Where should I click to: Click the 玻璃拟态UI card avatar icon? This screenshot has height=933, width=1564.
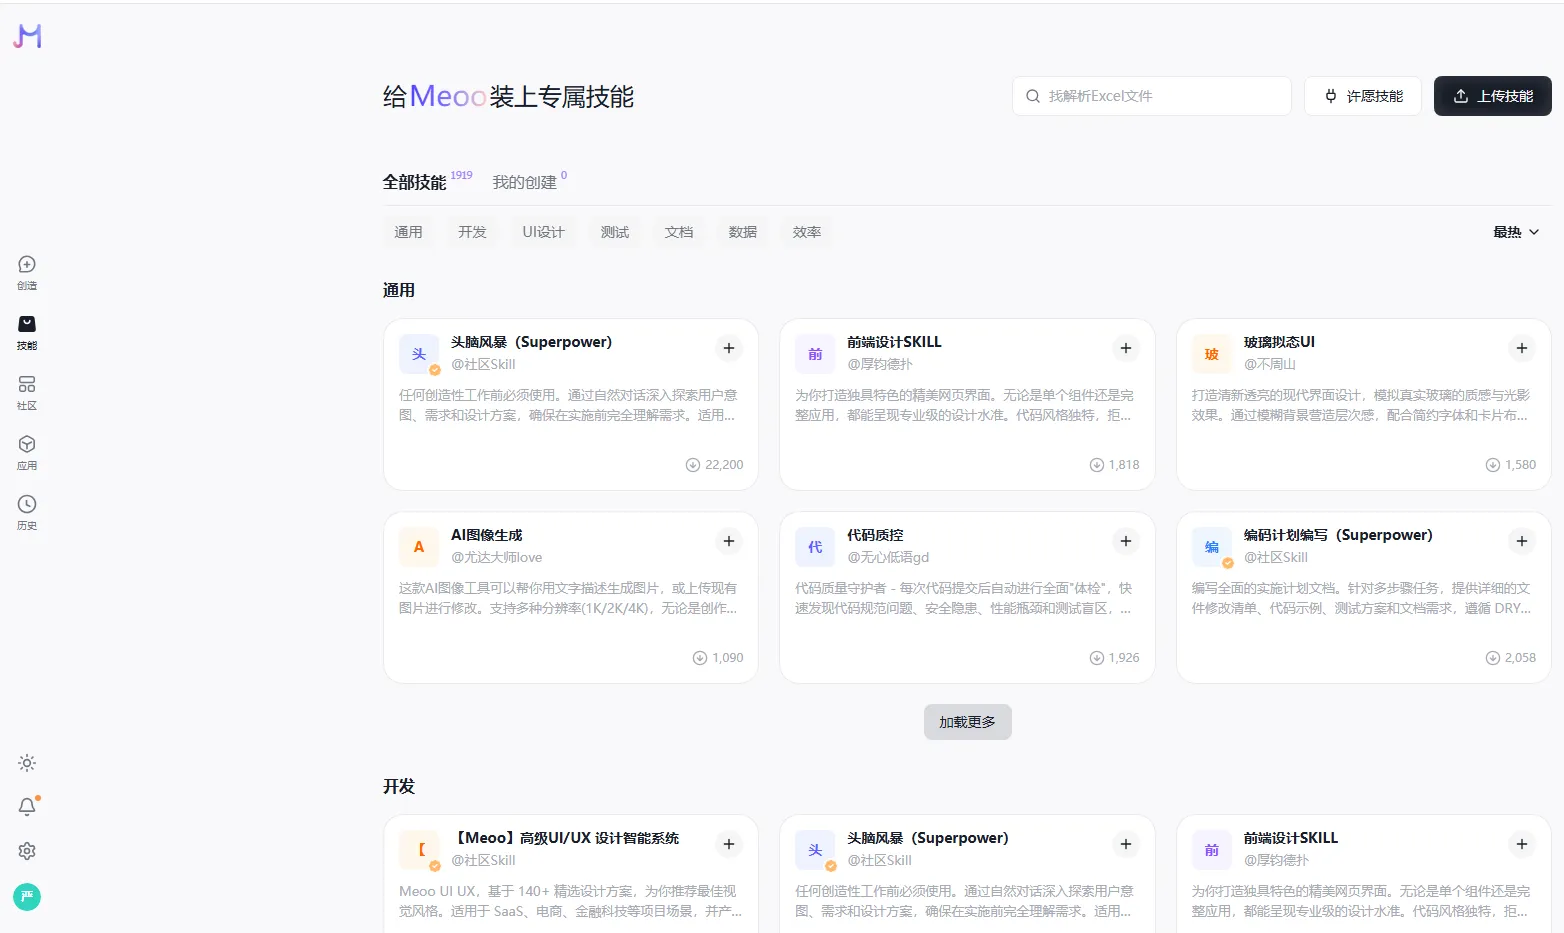pyautogui.click(x=1212, y=354)
